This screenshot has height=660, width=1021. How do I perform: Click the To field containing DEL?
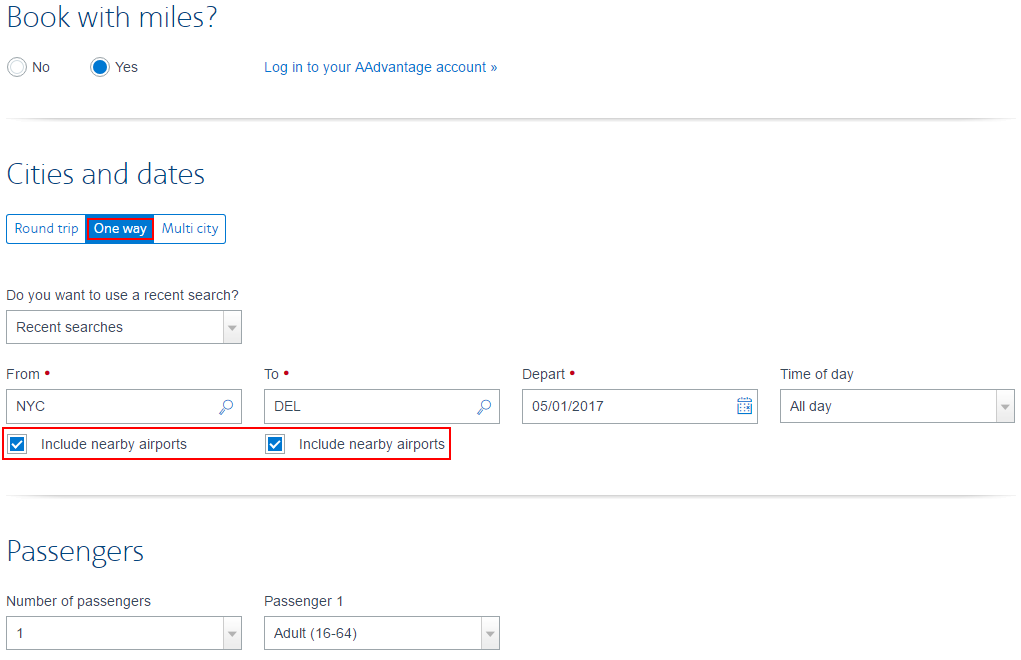pyautogui.click(x=382, y=406)
